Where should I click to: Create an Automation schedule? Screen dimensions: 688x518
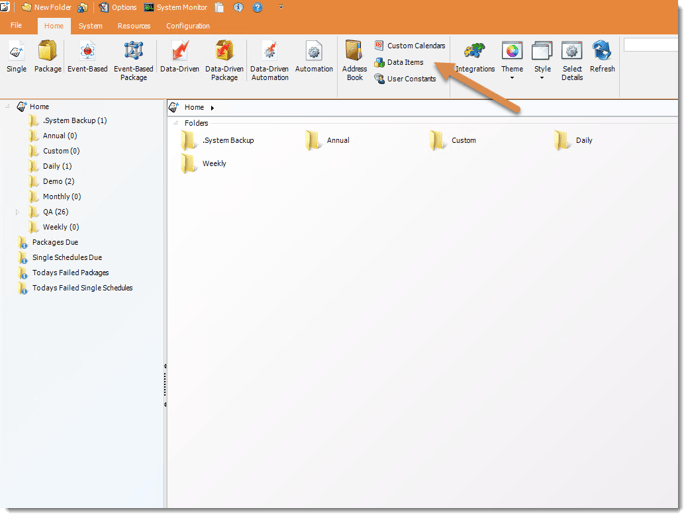pyautogui.click(x=314, y=57)
